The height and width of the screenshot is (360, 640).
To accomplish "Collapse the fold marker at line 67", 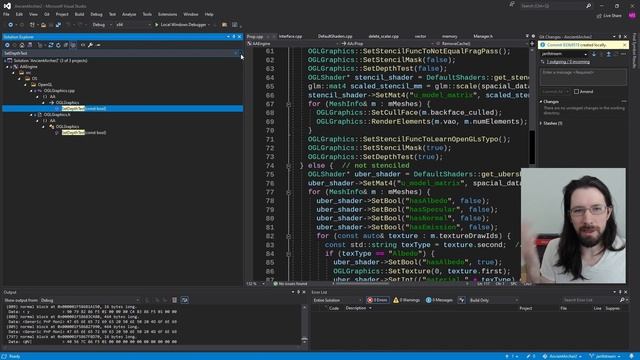I will click(x=289, y=104).
